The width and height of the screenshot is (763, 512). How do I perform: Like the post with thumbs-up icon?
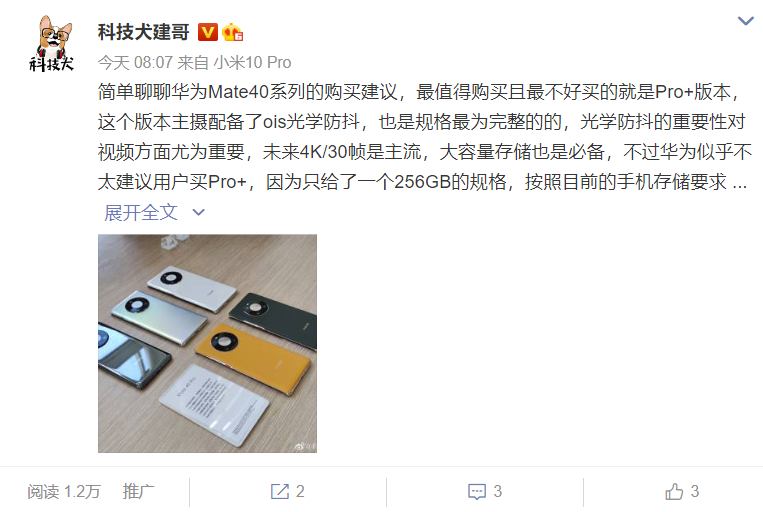tap(674, 491)
